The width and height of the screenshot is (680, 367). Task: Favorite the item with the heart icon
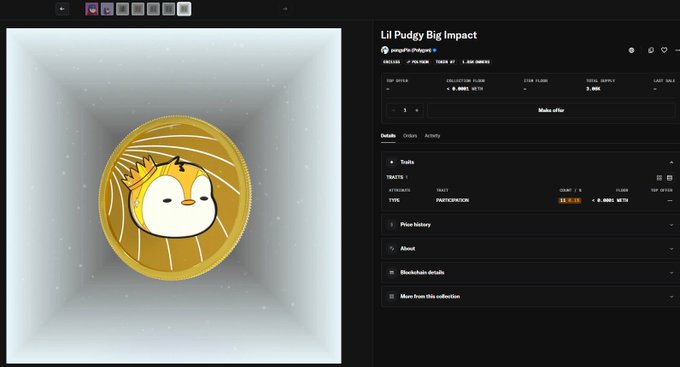tap(664, 50)
